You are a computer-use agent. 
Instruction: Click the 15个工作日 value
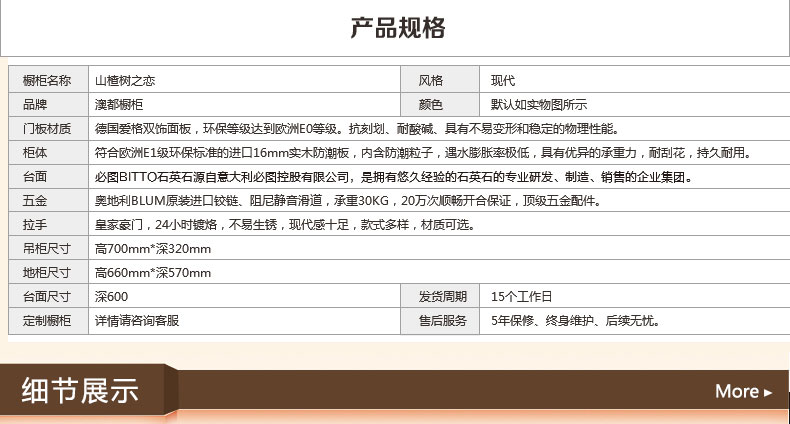point(521,296)
